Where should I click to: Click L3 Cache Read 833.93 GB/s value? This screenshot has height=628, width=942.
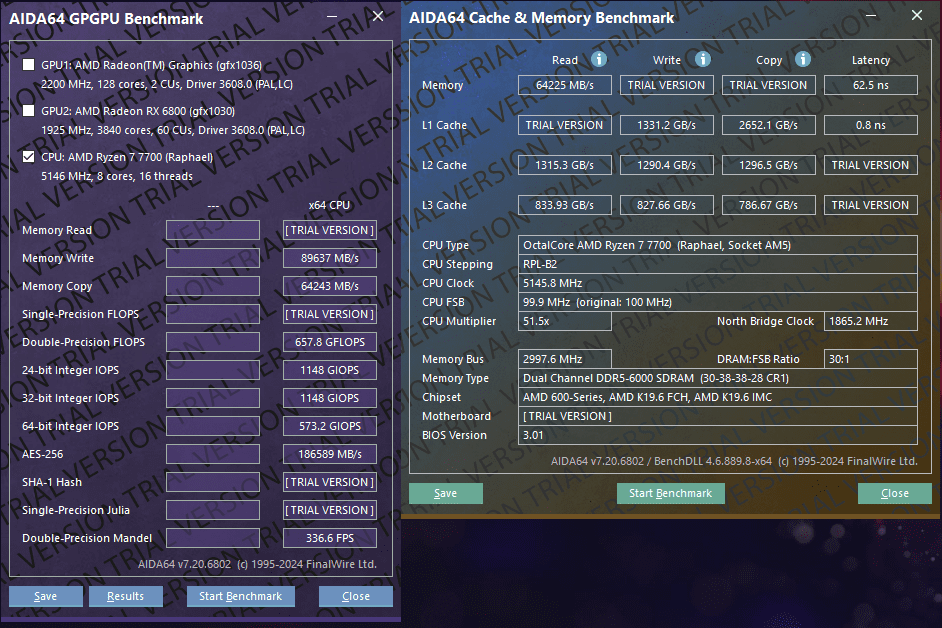click(565, 205)
